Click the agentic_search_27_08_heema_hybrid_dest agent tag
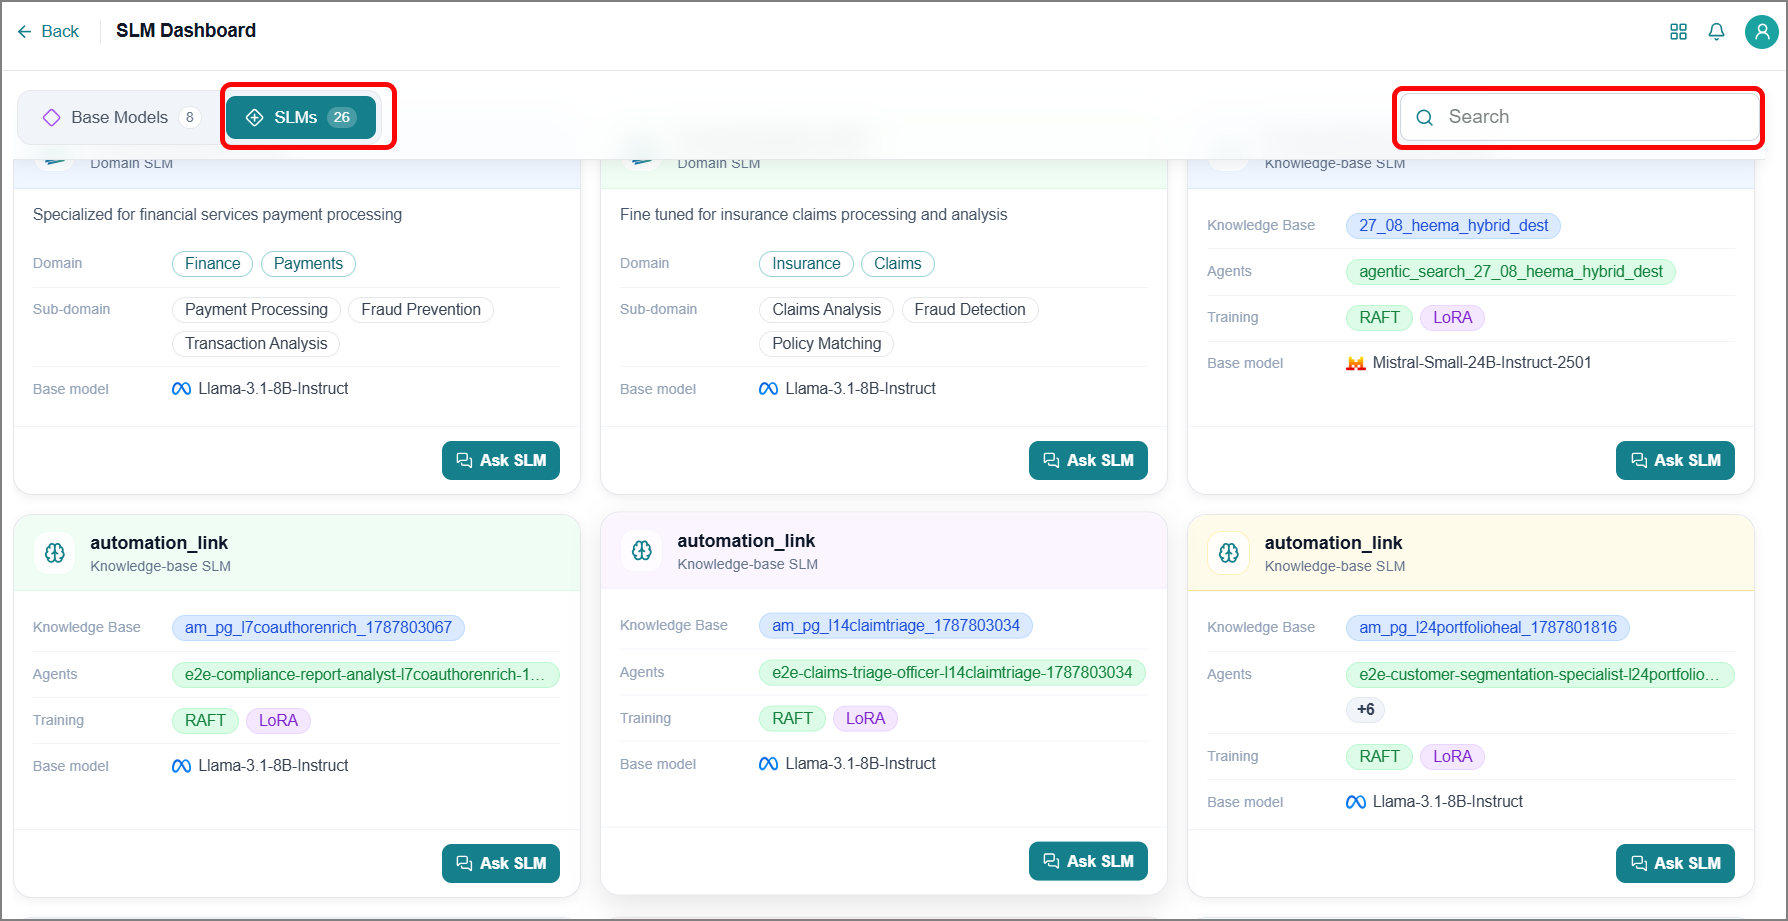The height and width of the screenshot is (921, 1788). (x=1510, y=271)
